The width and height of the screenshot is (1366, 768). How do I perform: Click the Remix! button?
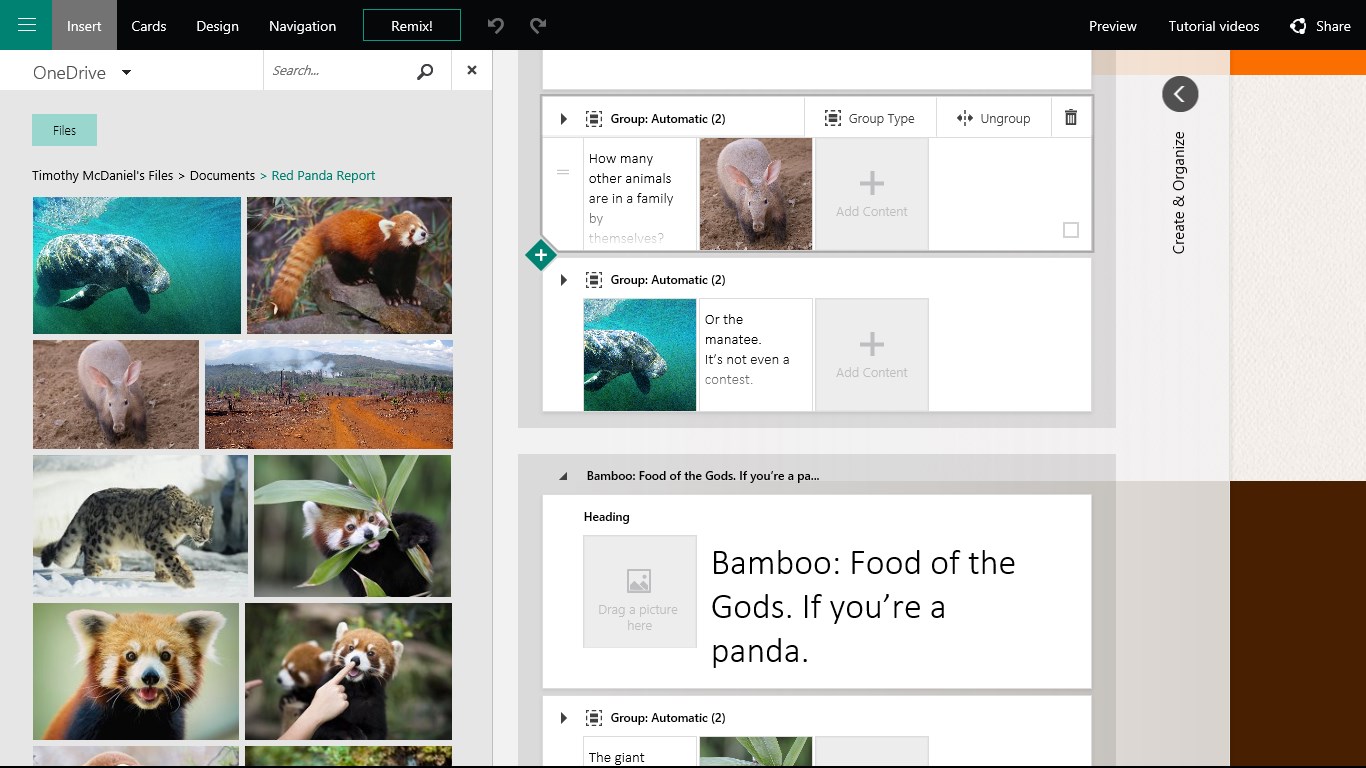tap(412, 26)
